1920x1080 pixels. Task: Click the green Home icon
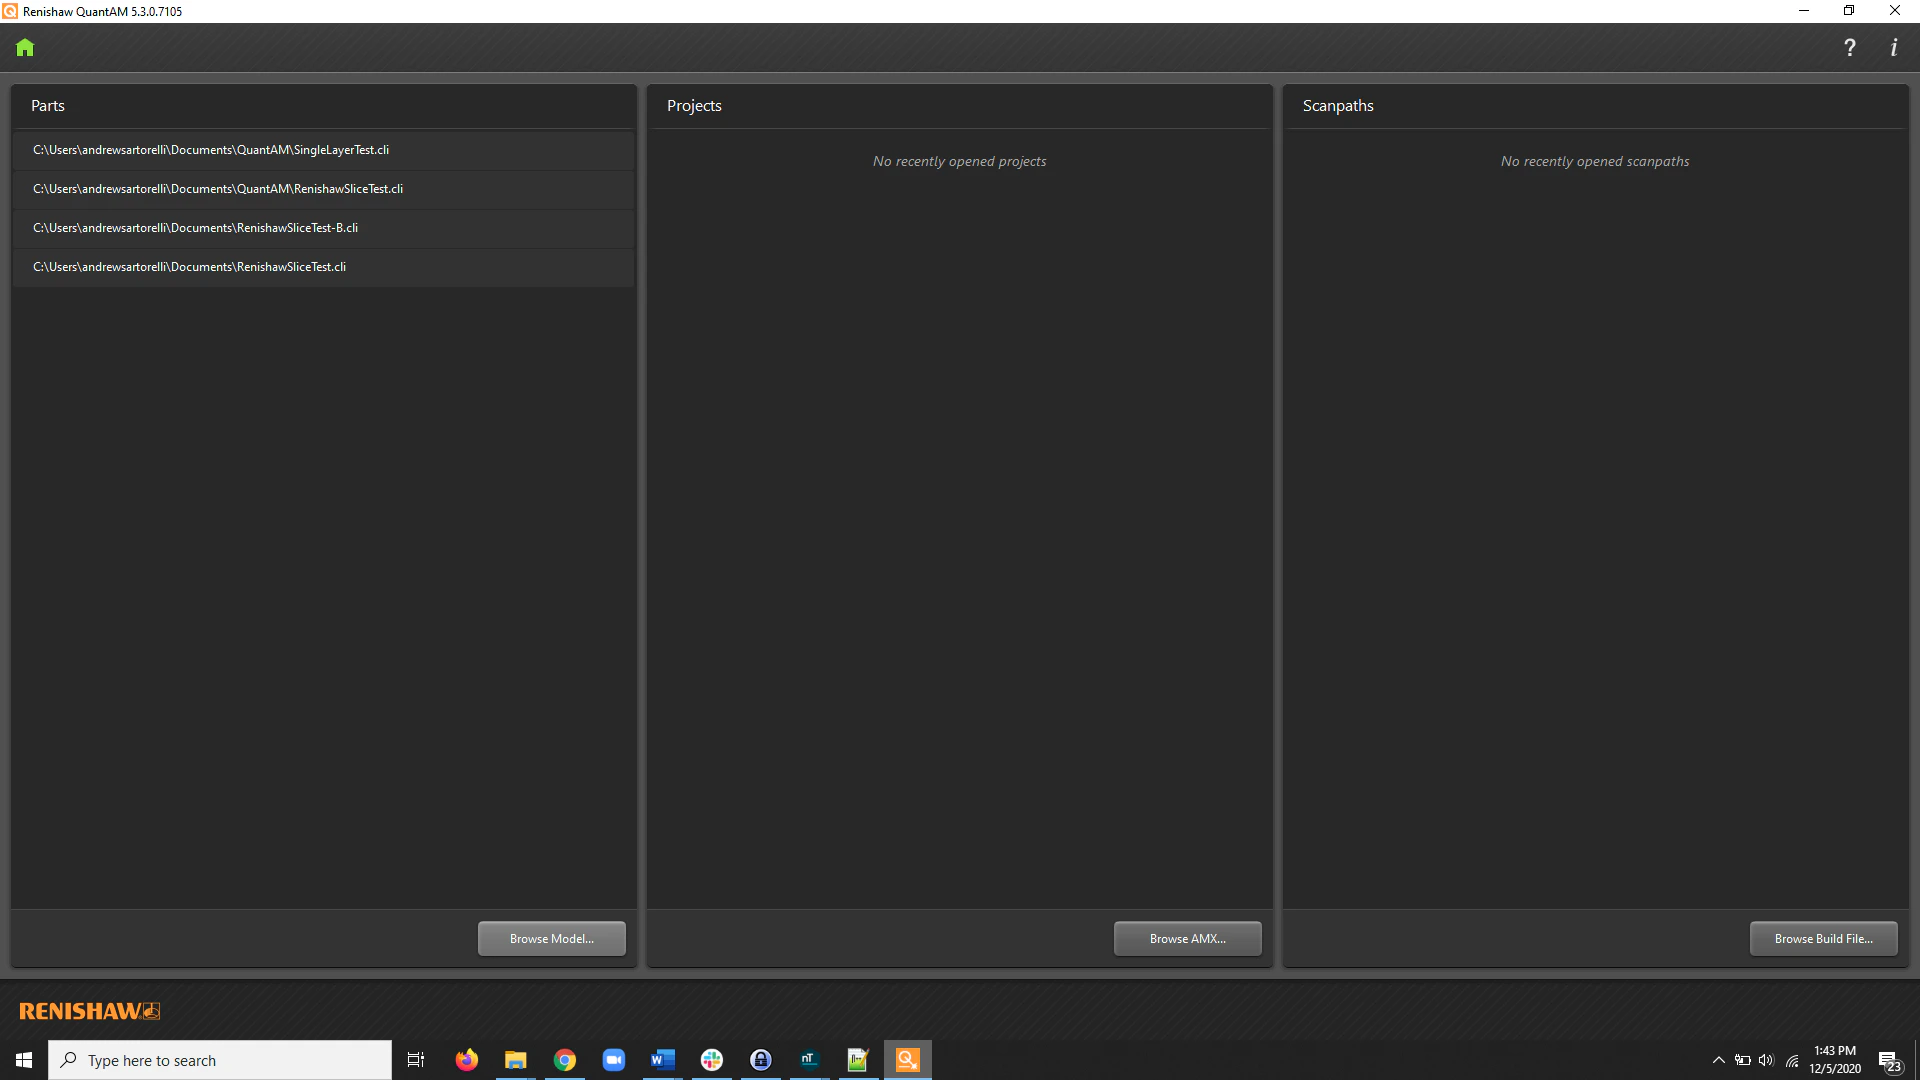pos(25,48)
